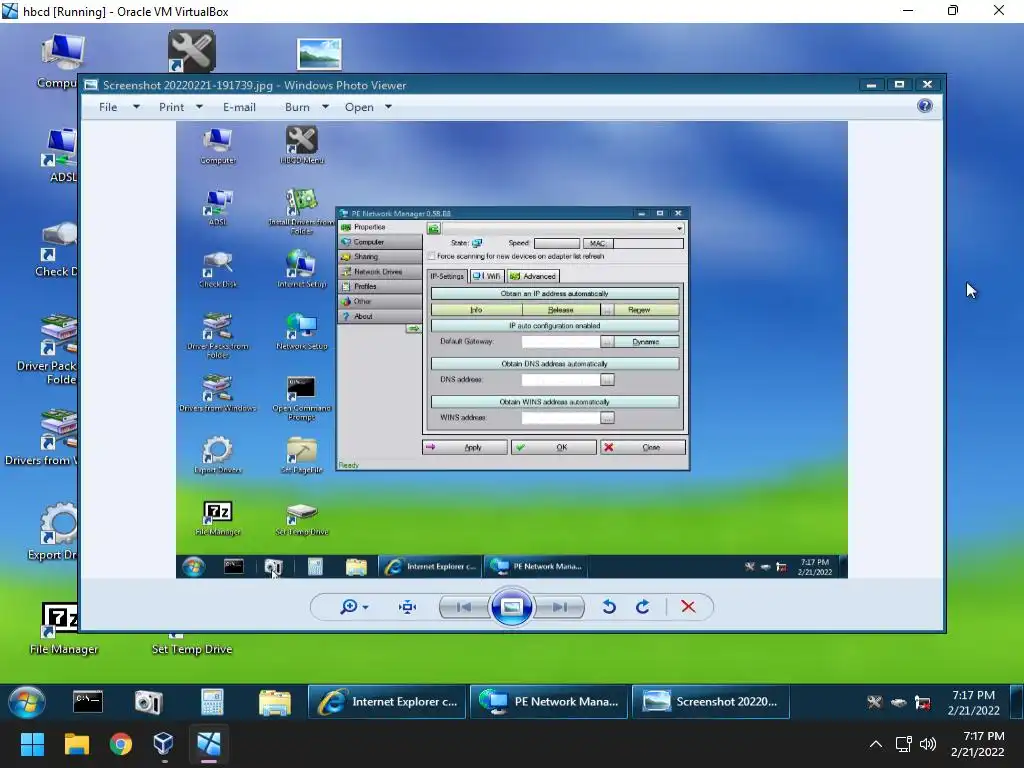Restore down the VirtualBox window

point(953,10)
